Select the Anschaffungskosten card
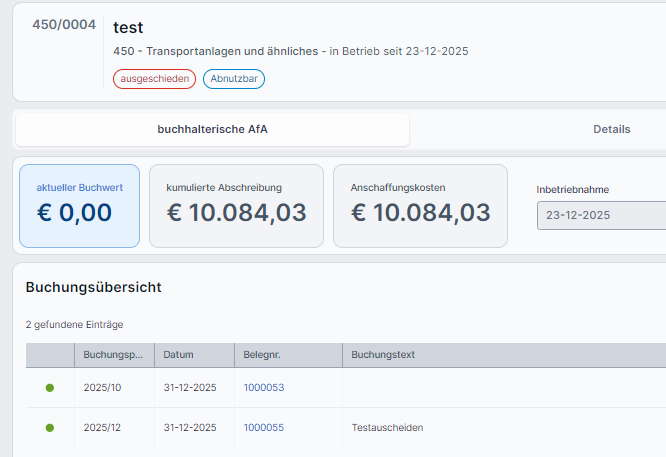 pos(420,205)
